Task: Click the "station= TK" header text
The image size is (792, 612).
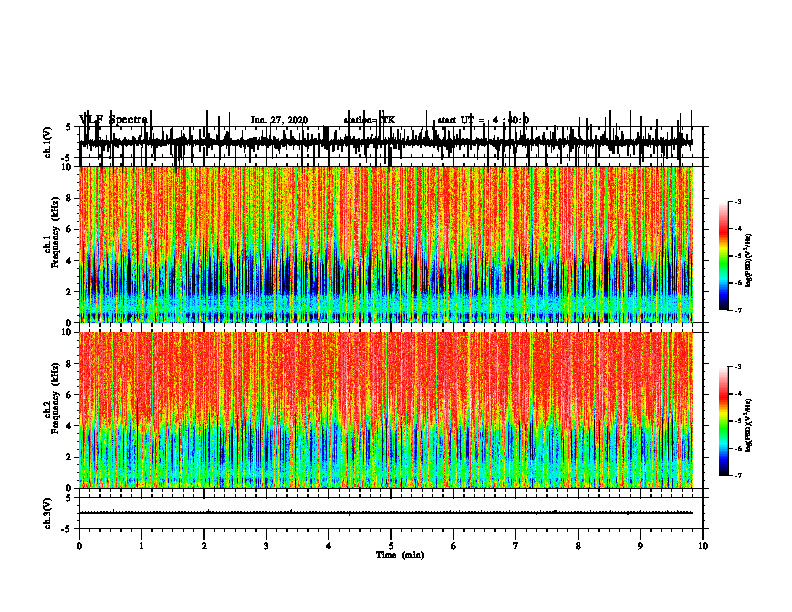Action: coord(369,120)
